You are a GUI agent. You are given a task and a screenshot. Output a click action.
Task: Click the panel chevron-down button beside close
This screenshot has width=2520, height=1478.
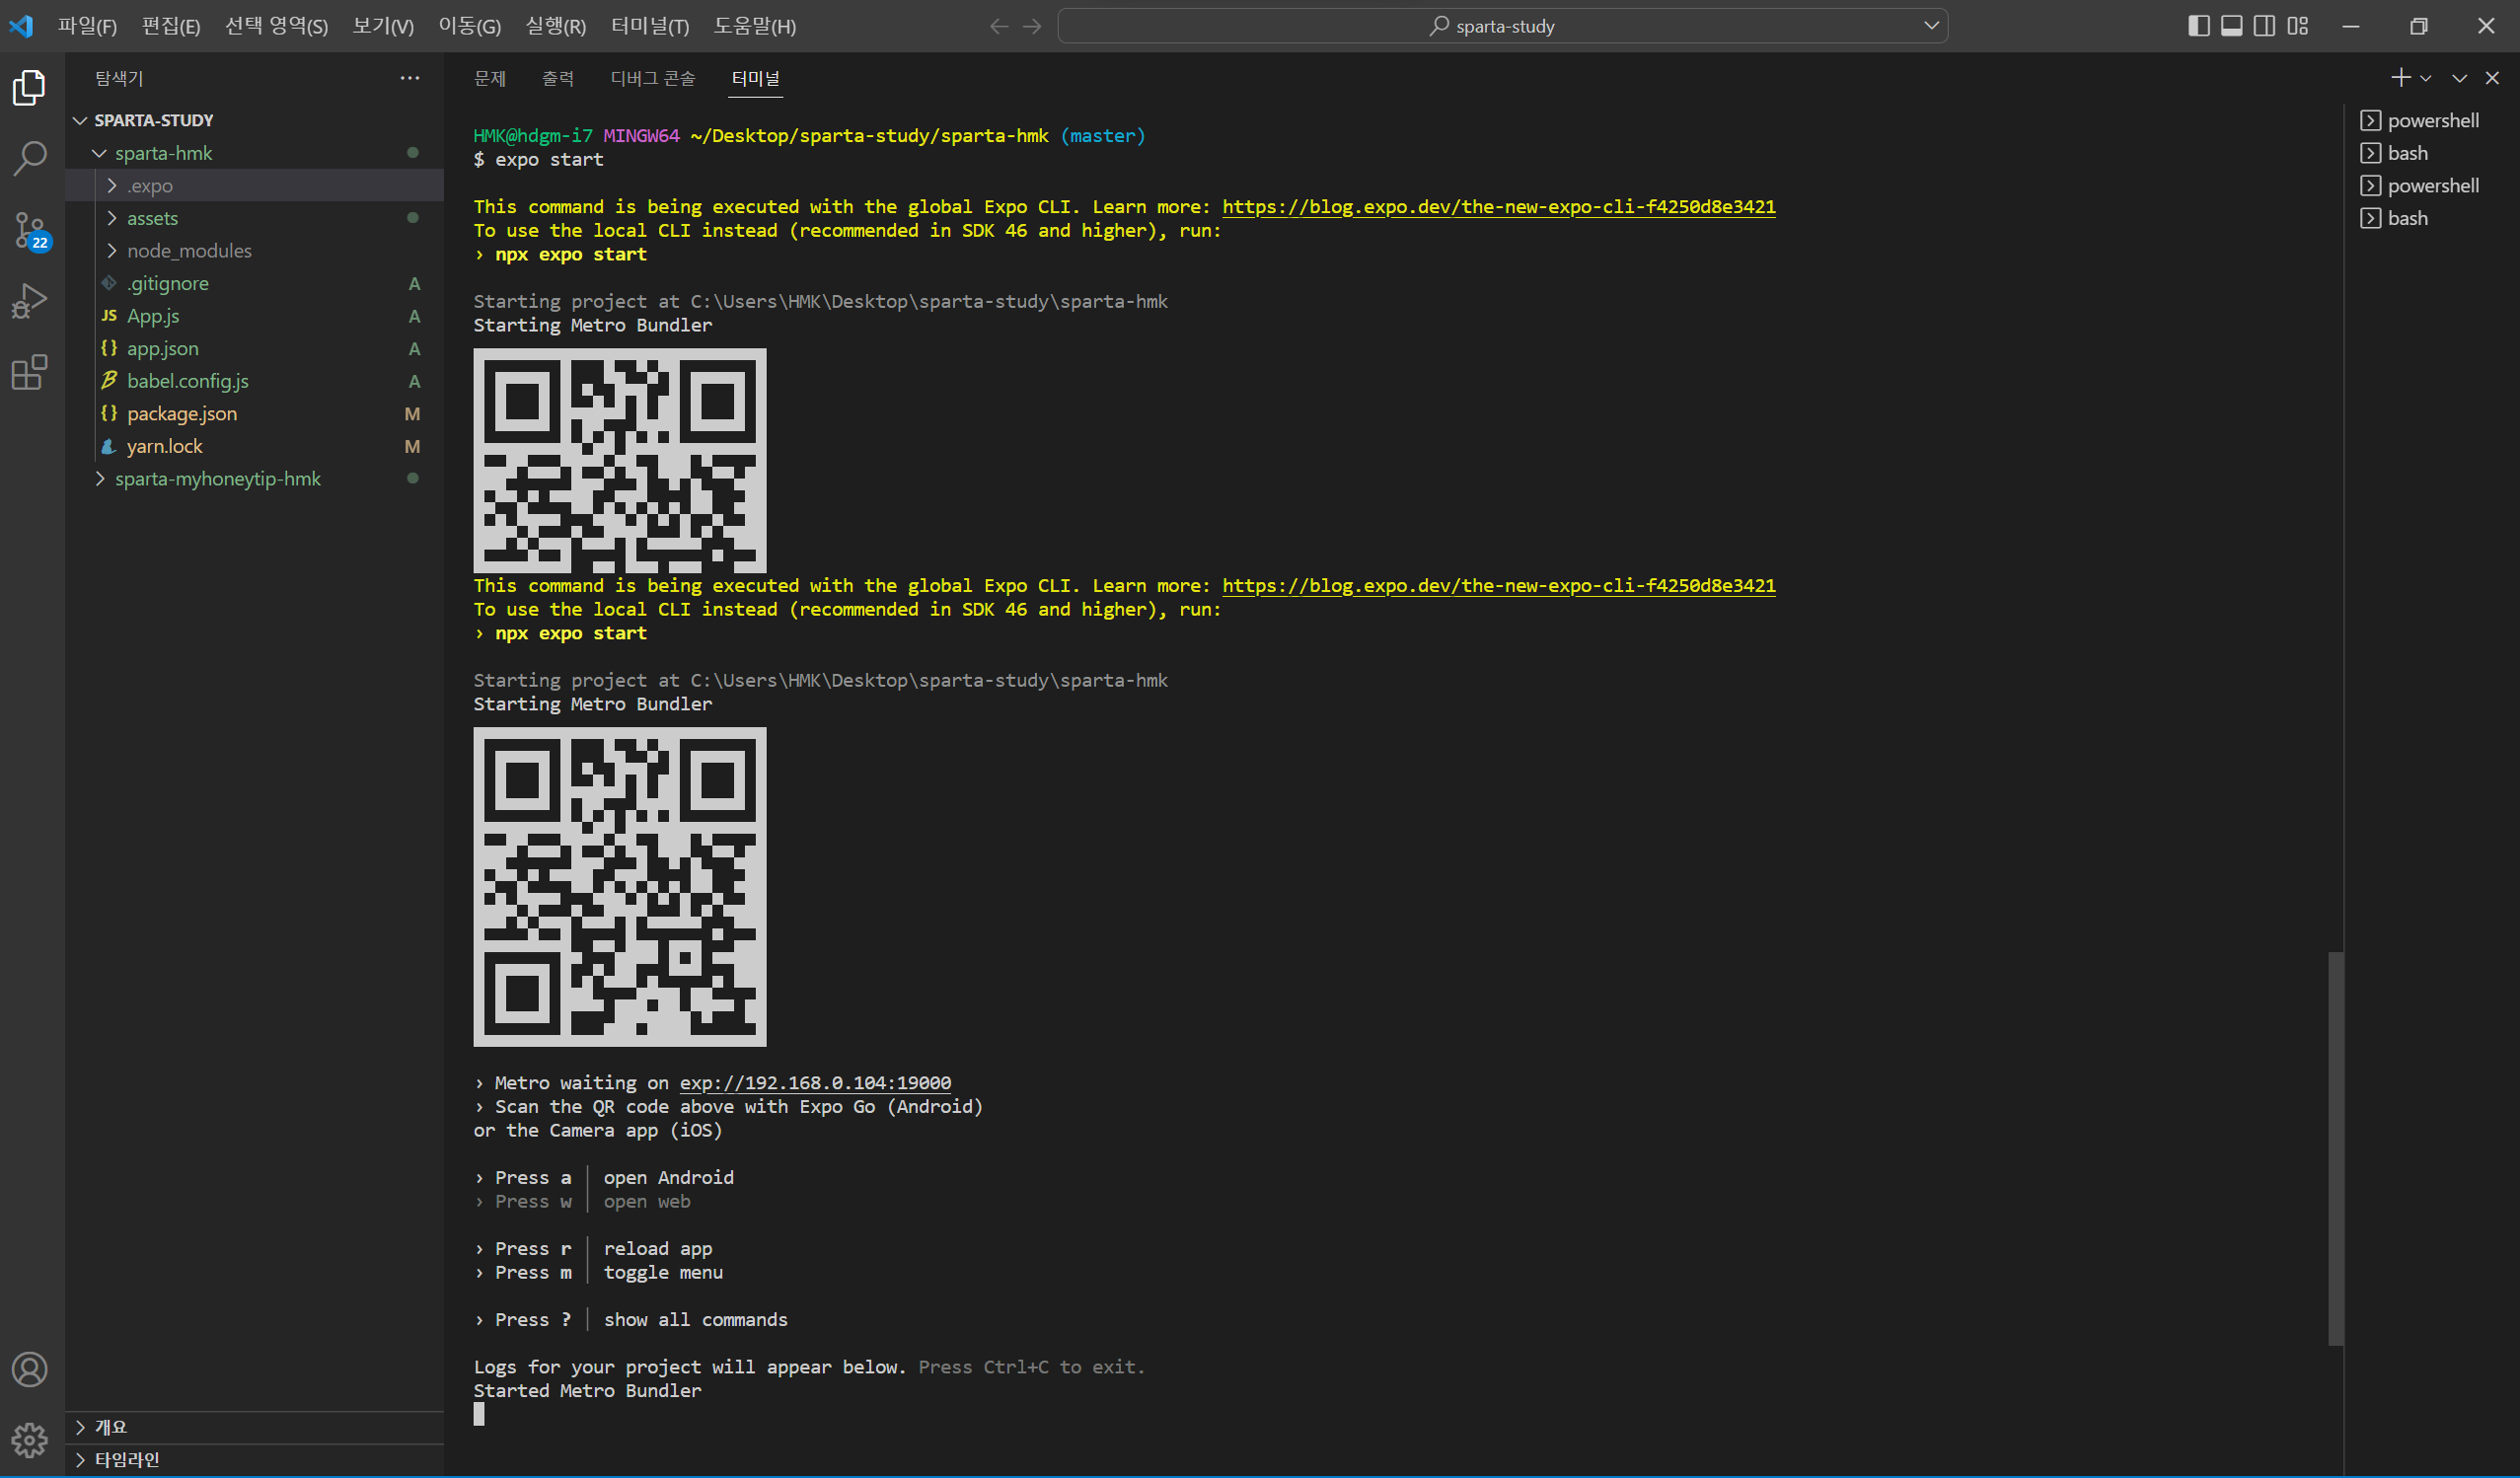pyautogui.click(x=2459, y=78)
